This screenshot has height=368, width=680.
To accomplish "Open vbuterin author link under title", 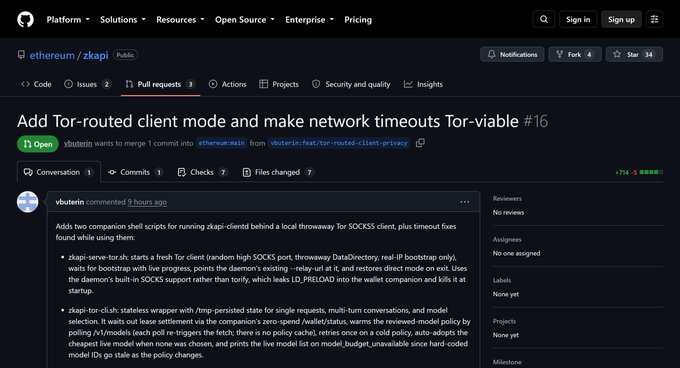I will click(x=78, y=143).
